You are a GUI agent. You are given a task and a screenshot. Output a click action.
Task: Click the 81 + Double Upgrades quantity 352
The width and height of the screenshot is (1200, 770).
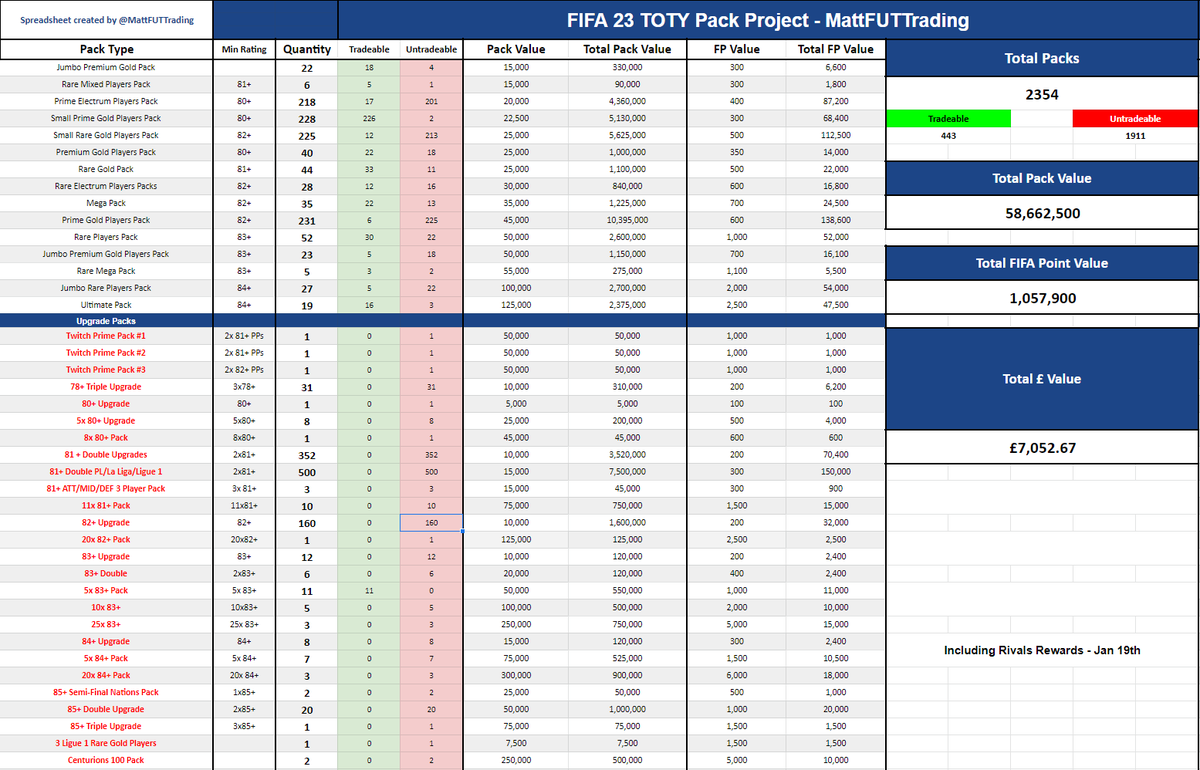point(307,455)
